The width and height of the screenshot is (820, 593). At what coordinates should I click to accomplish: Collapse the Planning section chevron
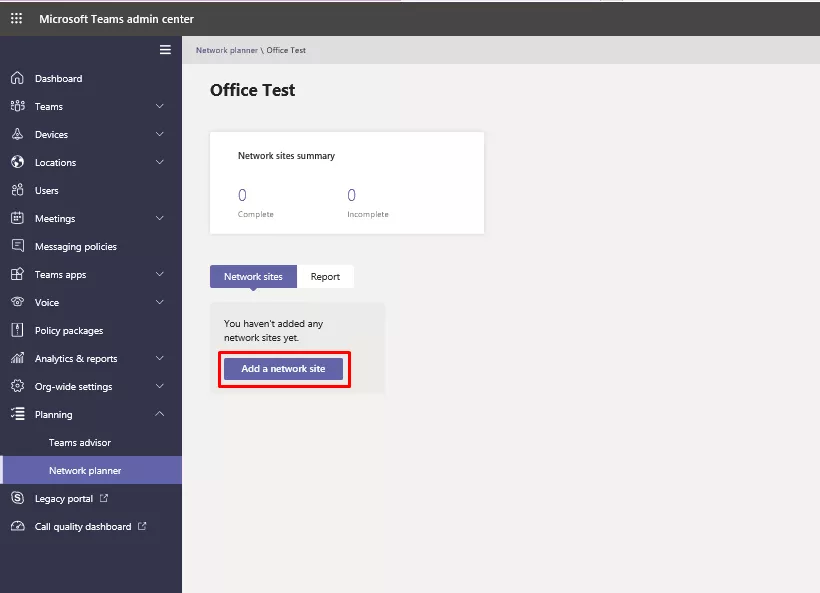[x=160, y=414]
